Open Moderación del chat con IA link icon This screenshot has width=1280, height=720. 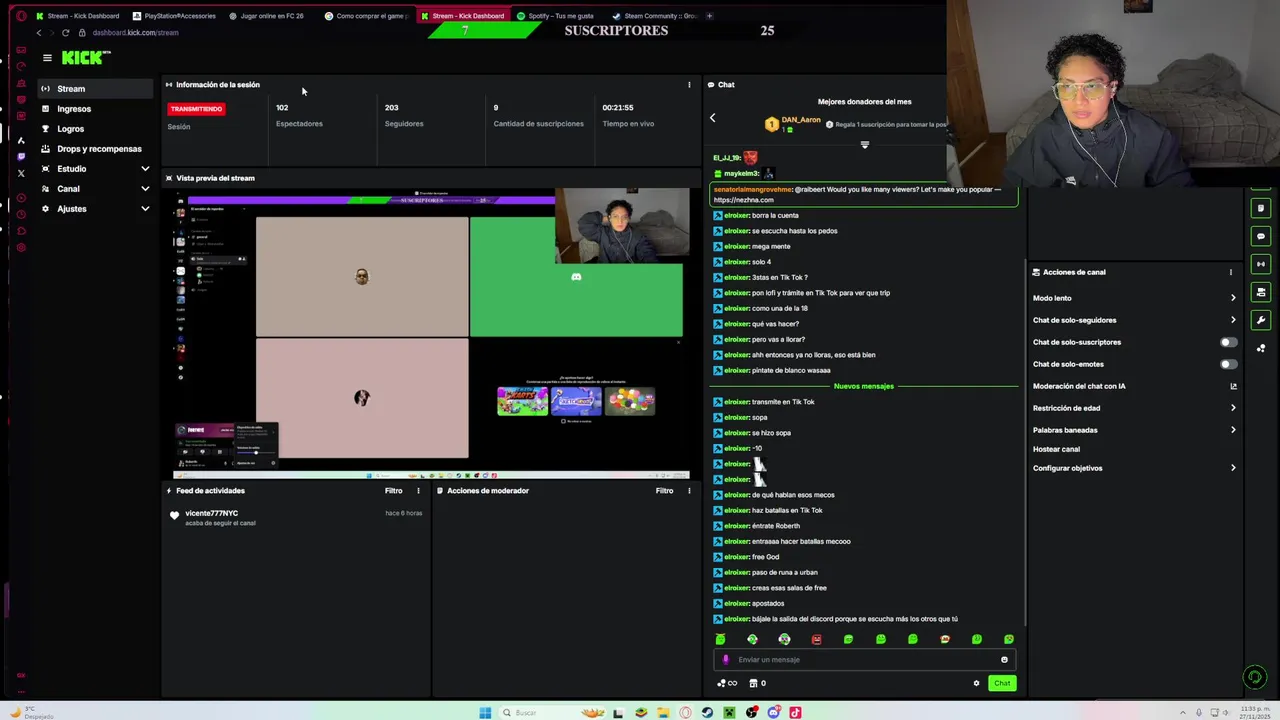(1233, 386)
